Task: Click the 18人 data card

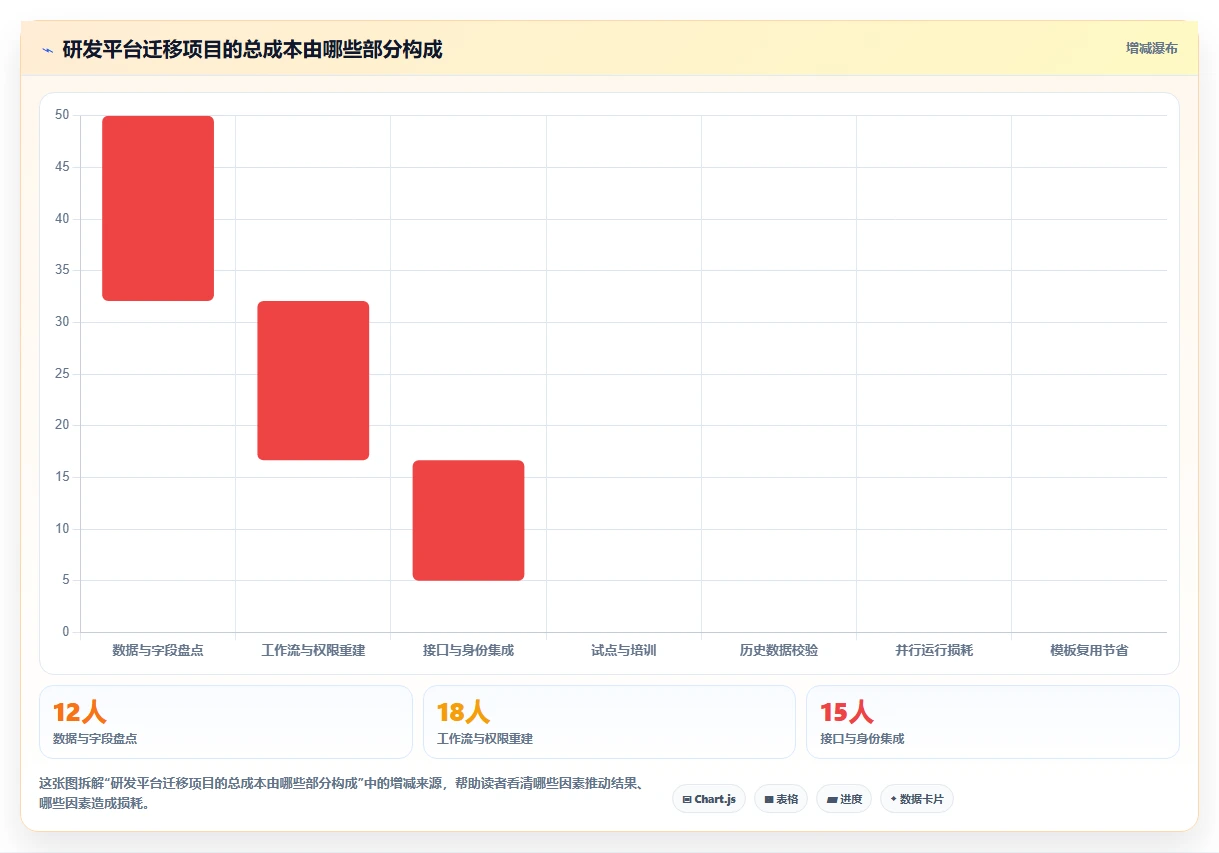Action: pyautogui.click(x=609, y=722)
